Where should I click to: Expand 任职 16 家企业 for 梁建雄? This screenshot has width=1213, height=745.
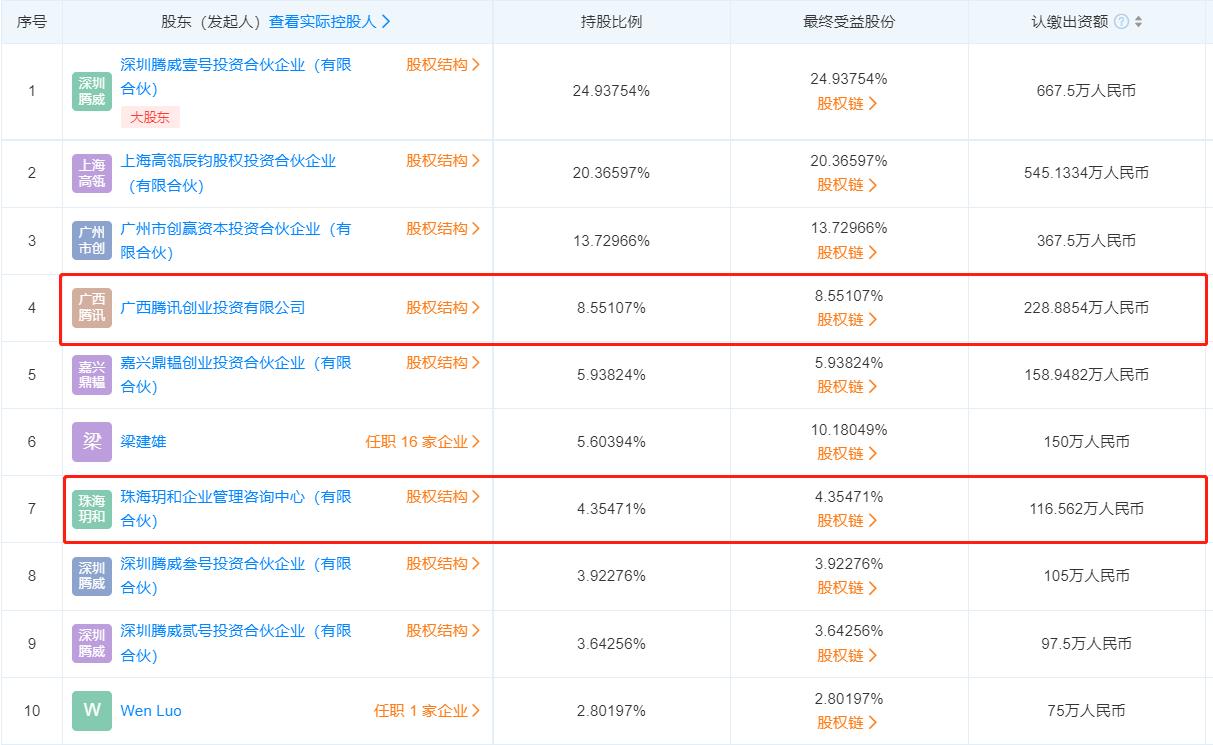point(423,442)
